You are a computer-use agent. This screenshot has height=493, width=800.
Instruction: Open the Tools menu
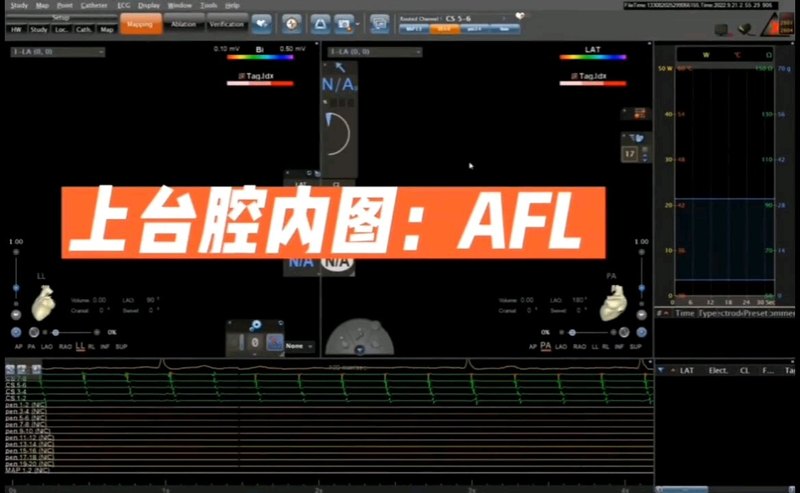coord(208,5)
